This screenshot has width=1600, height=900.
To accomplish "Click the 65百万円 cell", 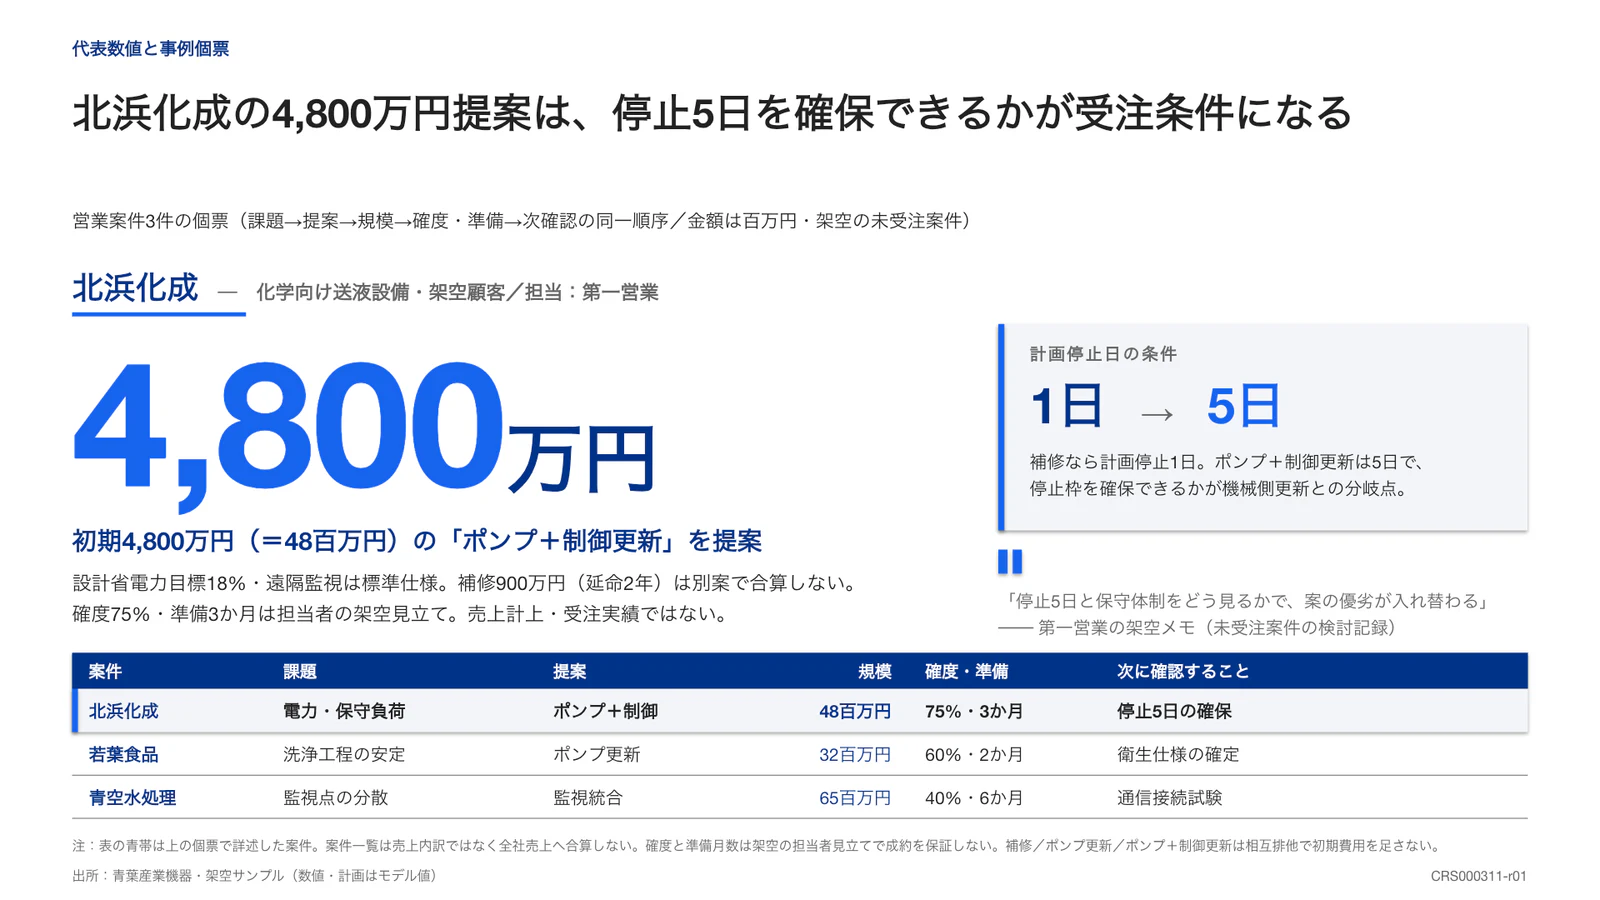I will pyautogui.click(x=855, y=798).
